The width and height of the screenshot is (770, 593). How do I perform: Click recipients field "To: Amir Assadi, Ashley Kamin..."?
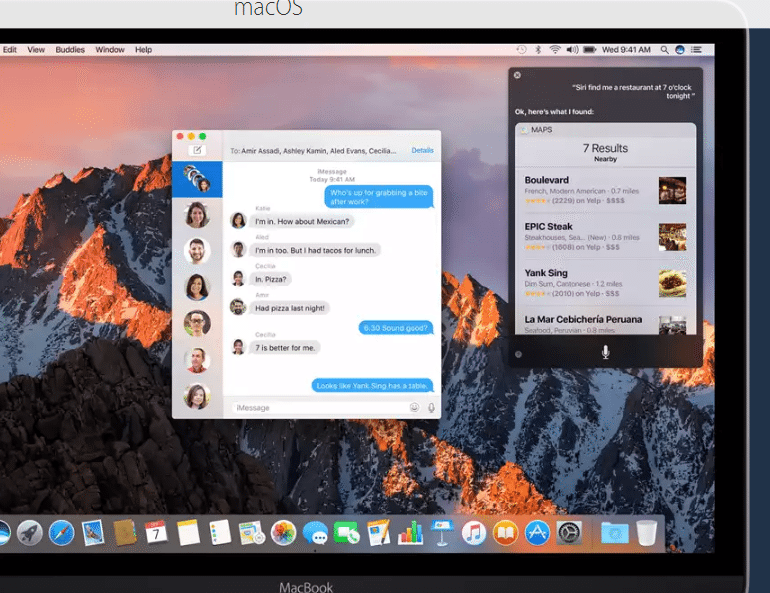pos(313,151)
